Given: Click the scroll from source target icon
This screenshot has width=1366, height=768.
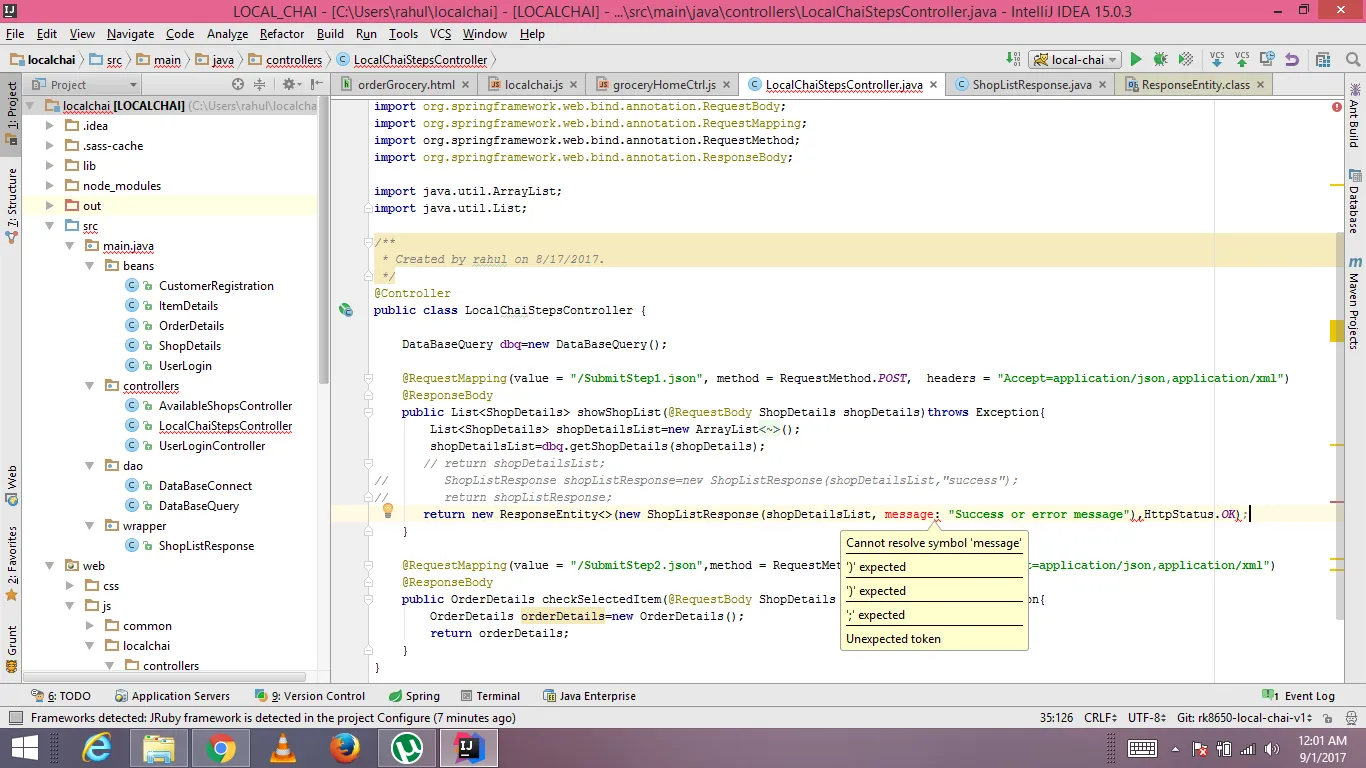Looking at the screenshot, I should tap(238, 85).
